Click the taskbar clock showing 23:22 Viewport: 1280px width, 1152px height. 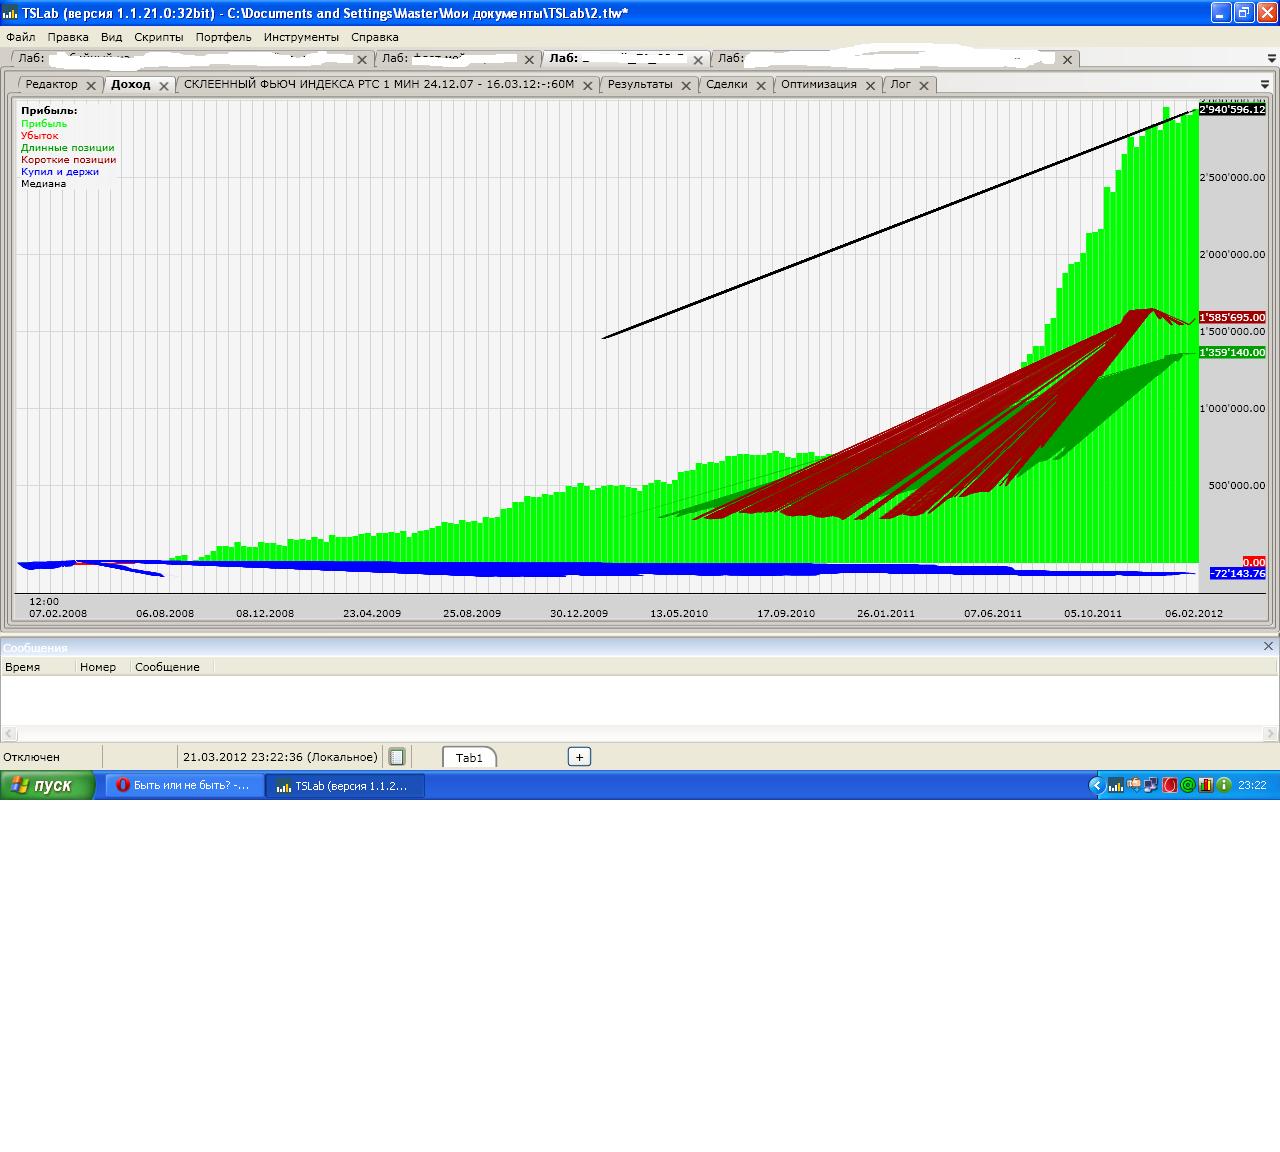(x=1252, y=786)
